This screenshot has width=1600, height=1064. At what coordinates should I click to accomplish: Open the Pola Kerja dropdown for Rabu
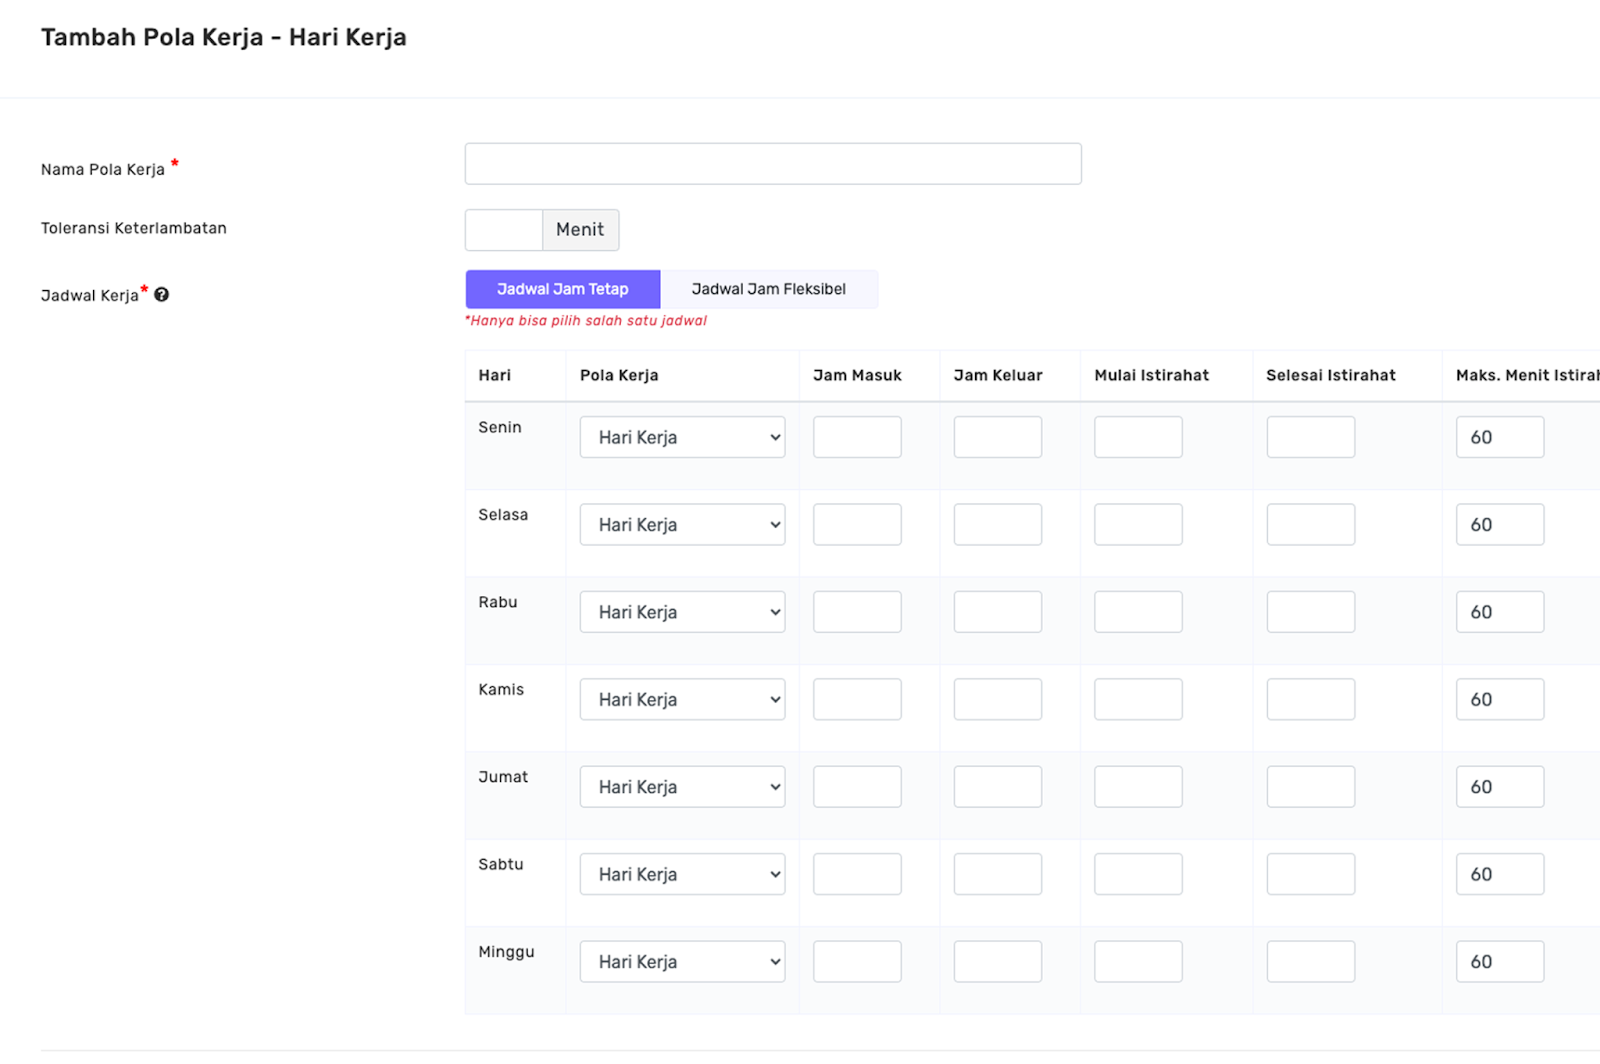click(x=682, y=611)
